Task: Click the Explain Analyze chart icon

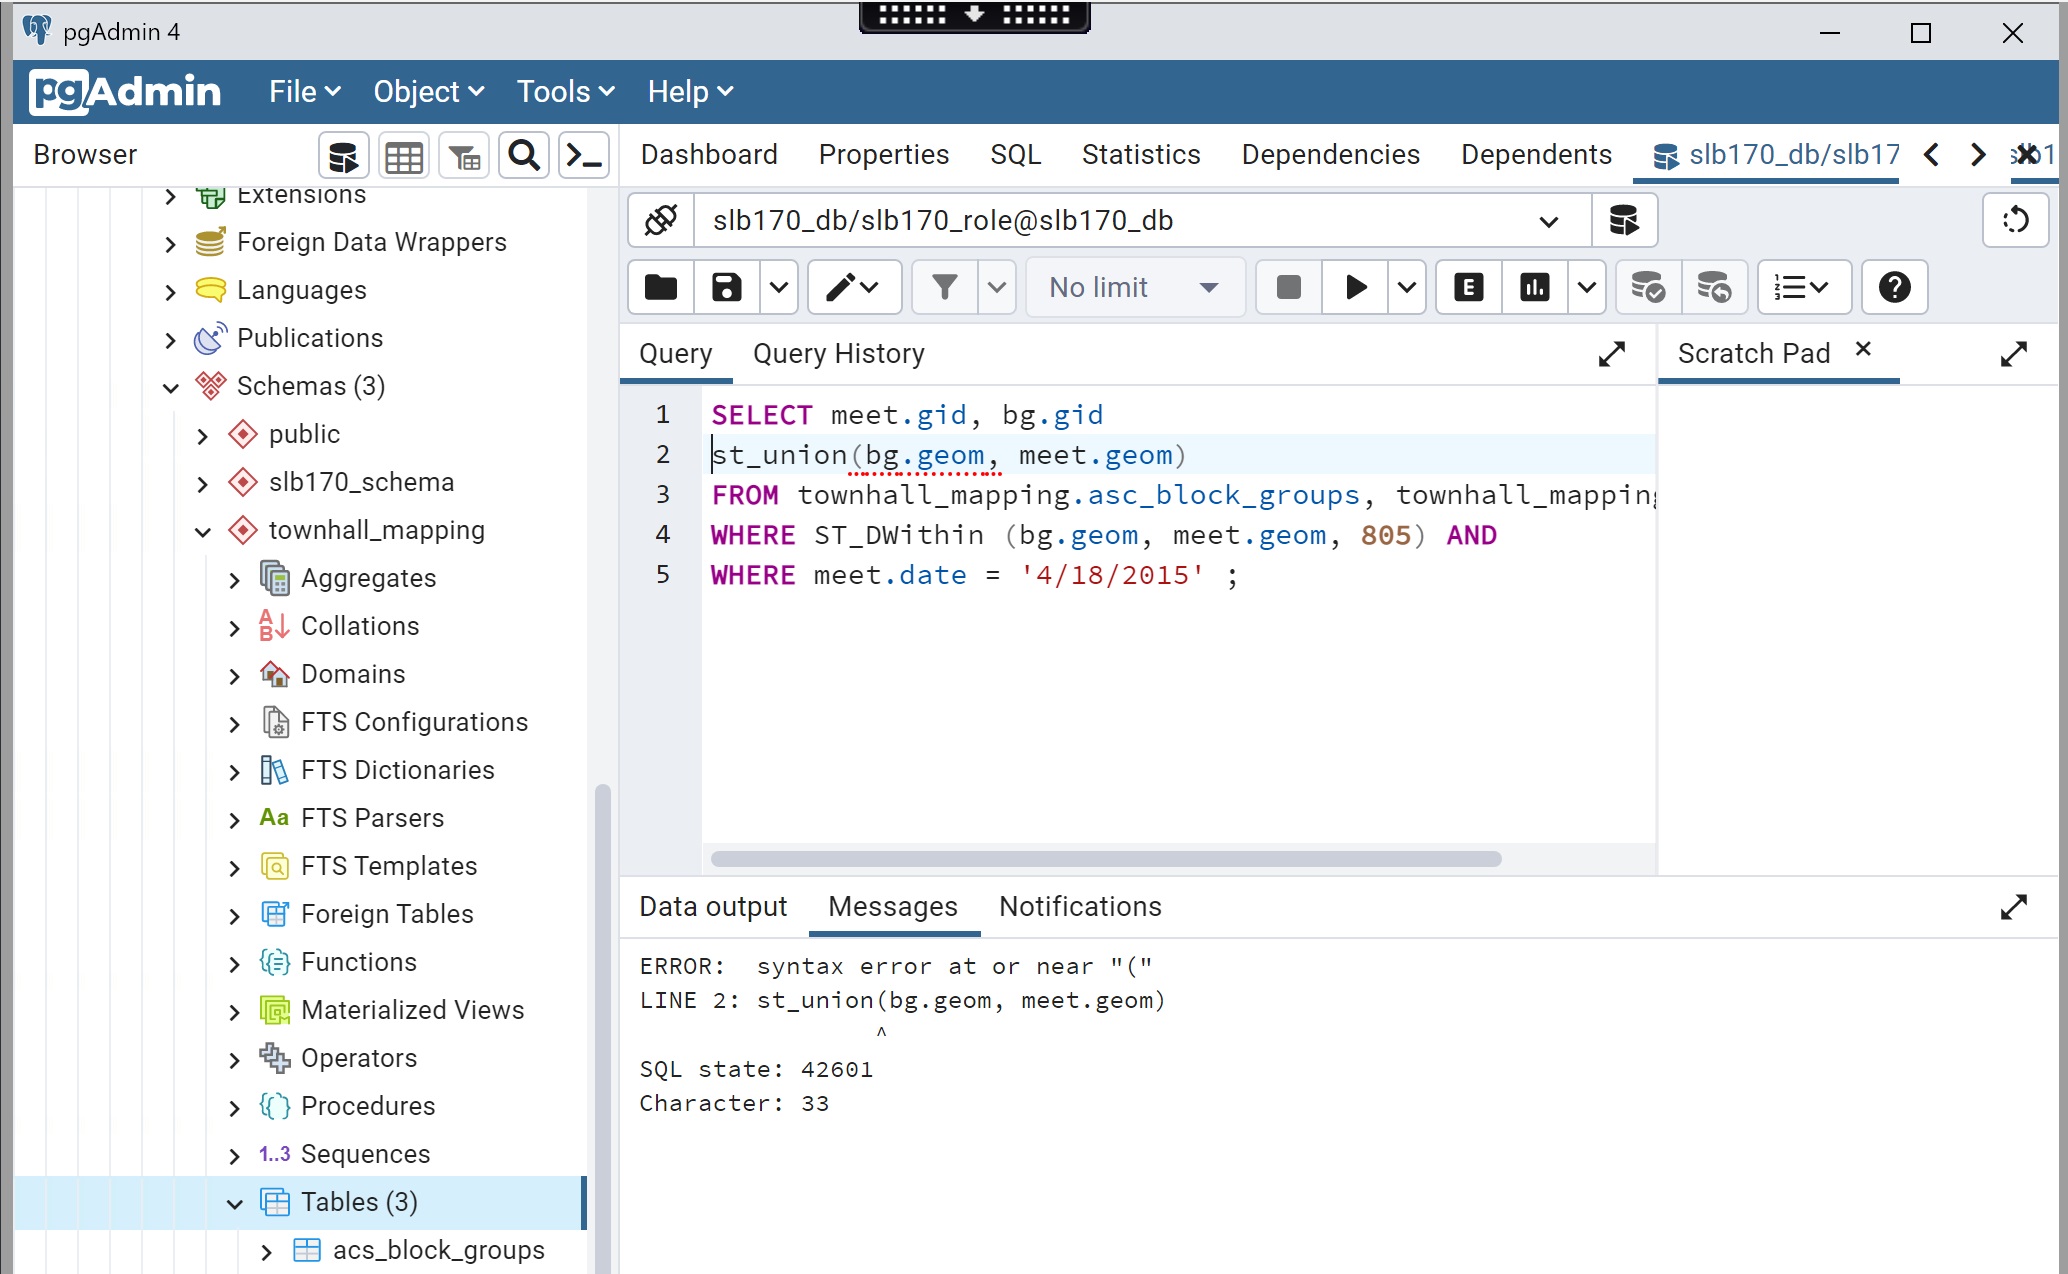Action: pyautogui.click(x=1534, y=288)
